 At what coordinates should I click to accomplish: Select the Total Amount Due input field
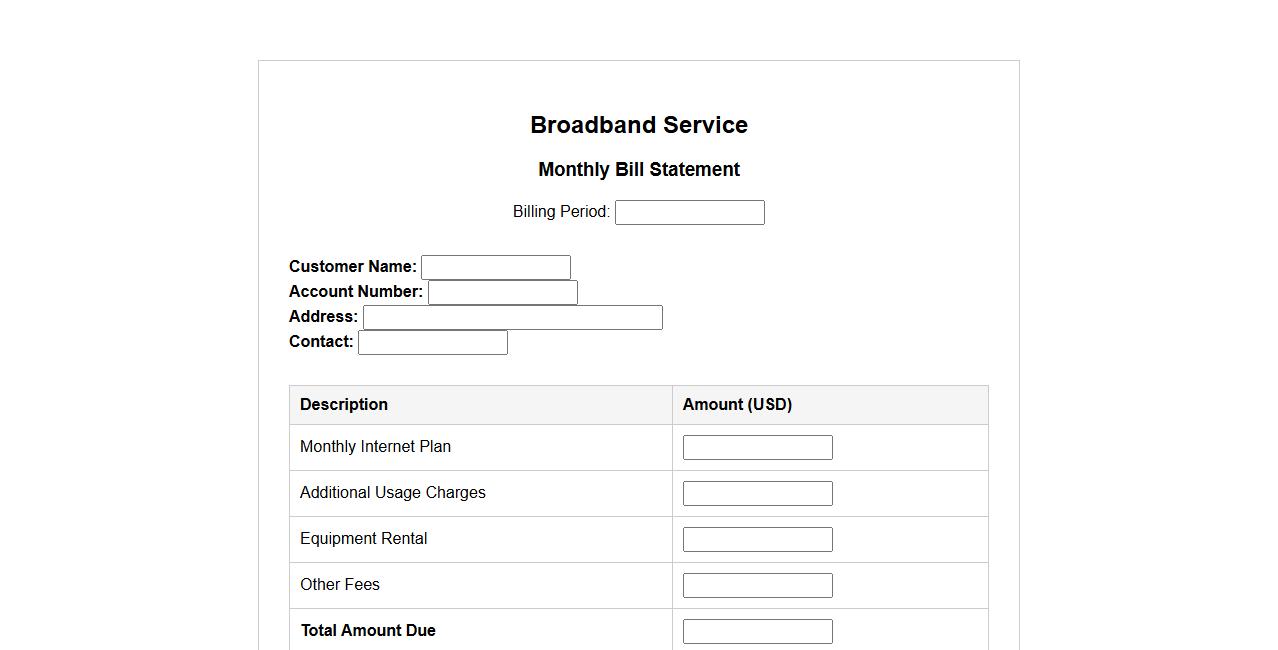click(757, 631)
